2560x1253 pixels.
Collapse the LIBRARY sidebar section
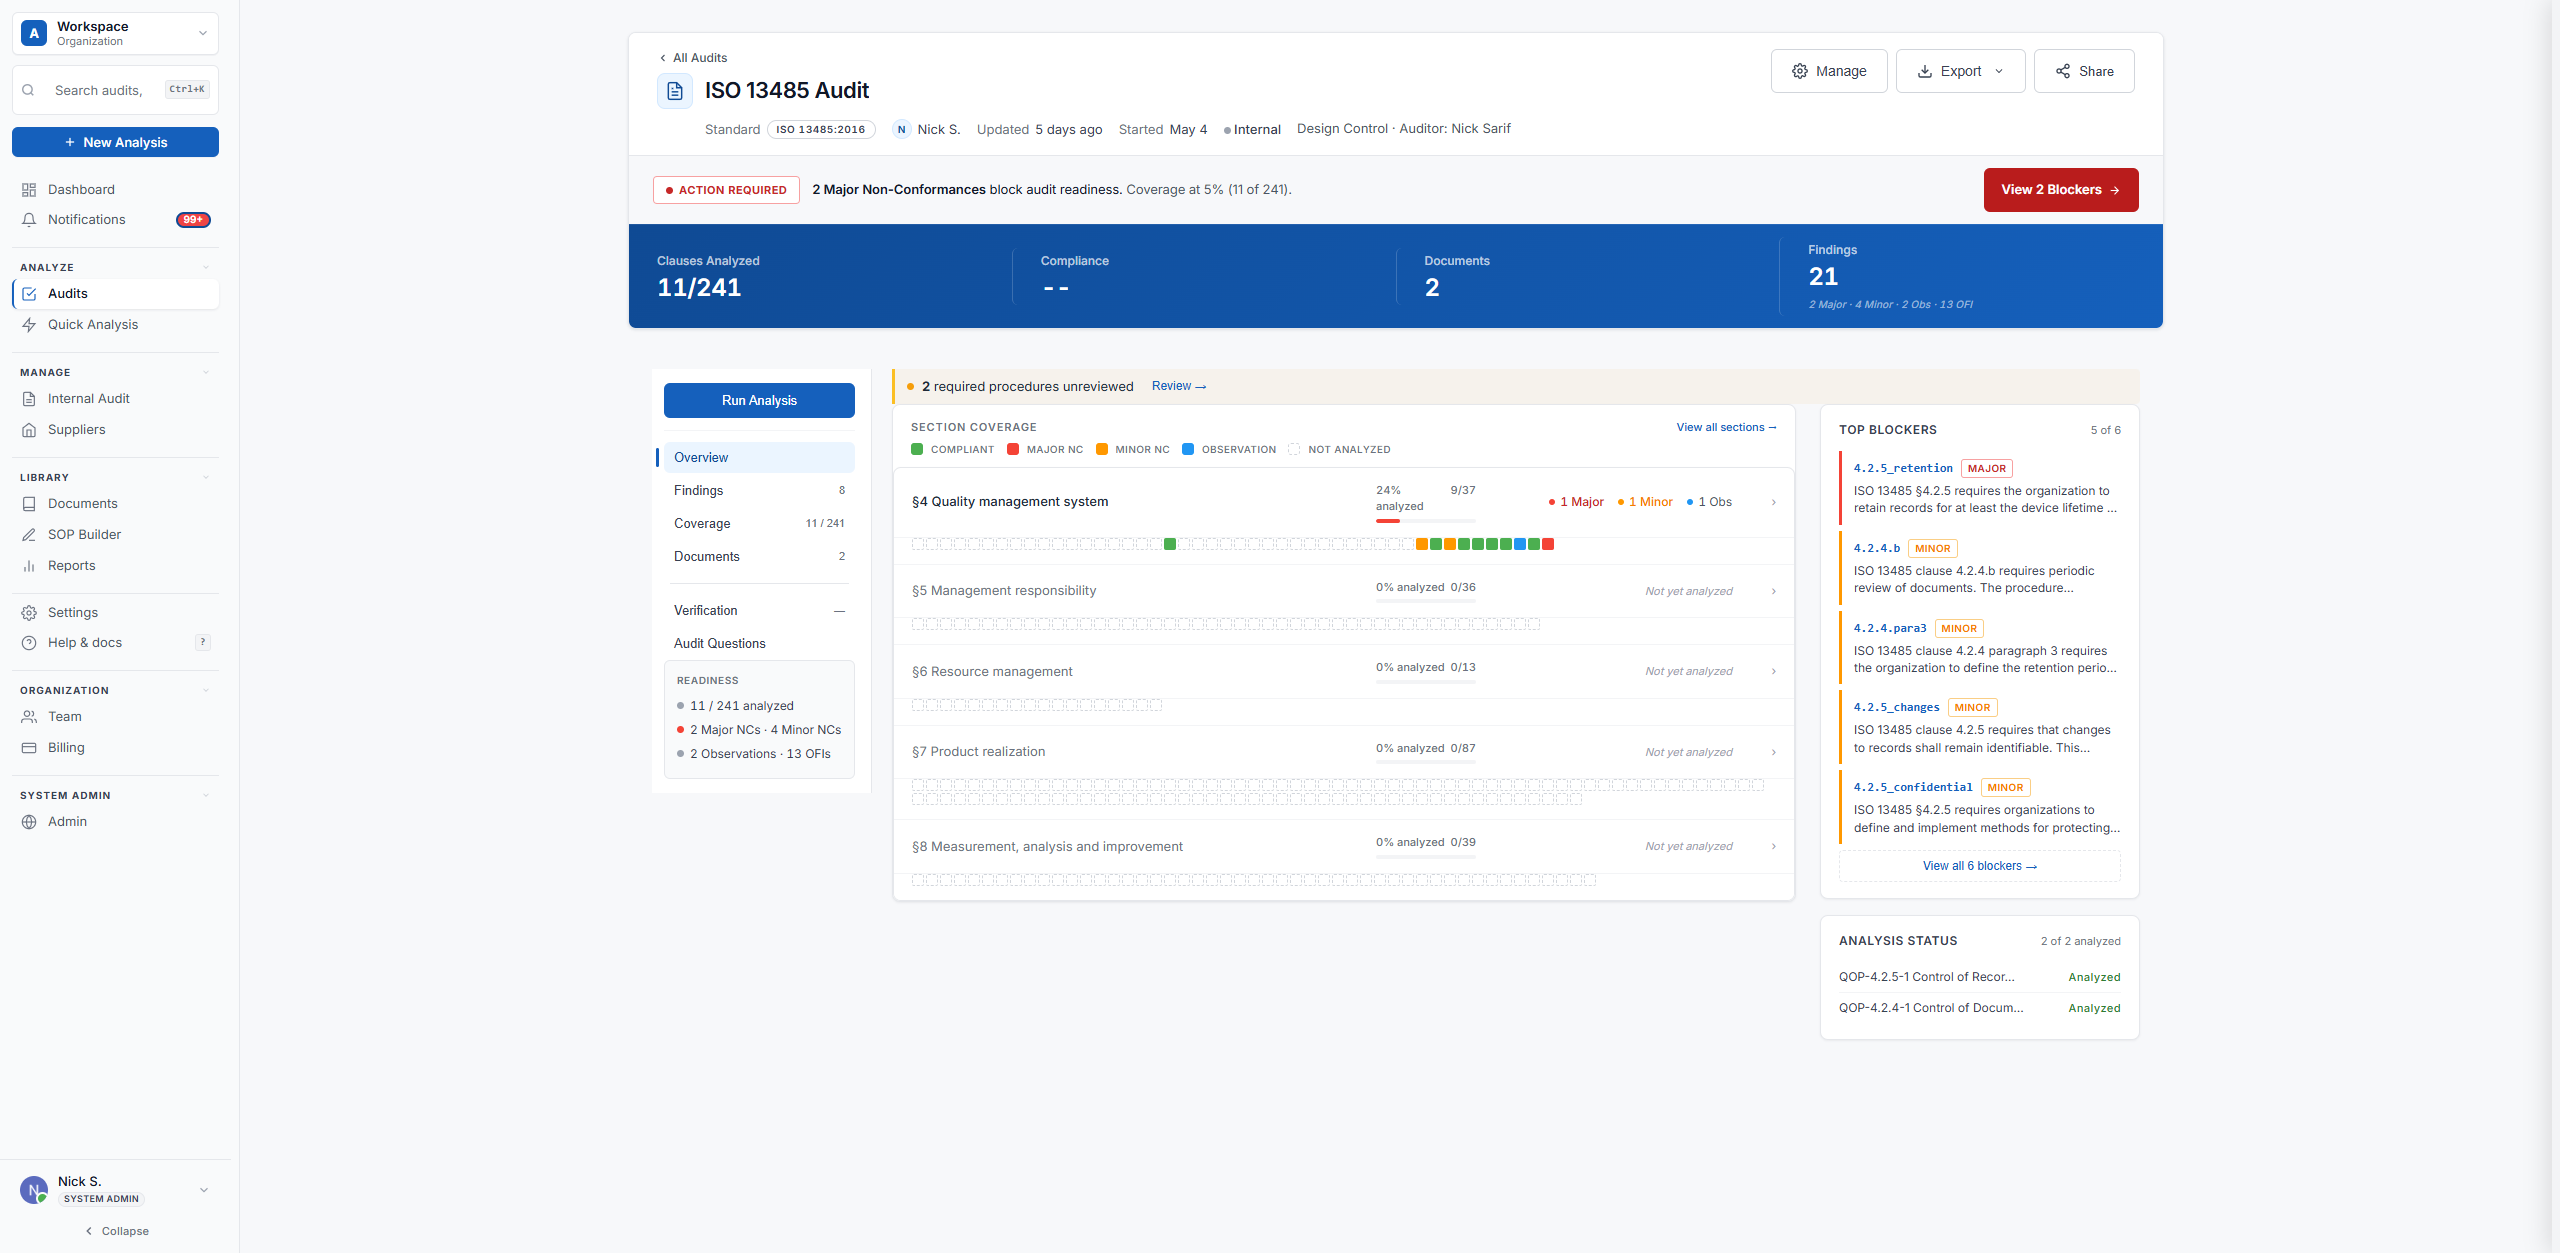pyautogui.click(x=206, y=477)
